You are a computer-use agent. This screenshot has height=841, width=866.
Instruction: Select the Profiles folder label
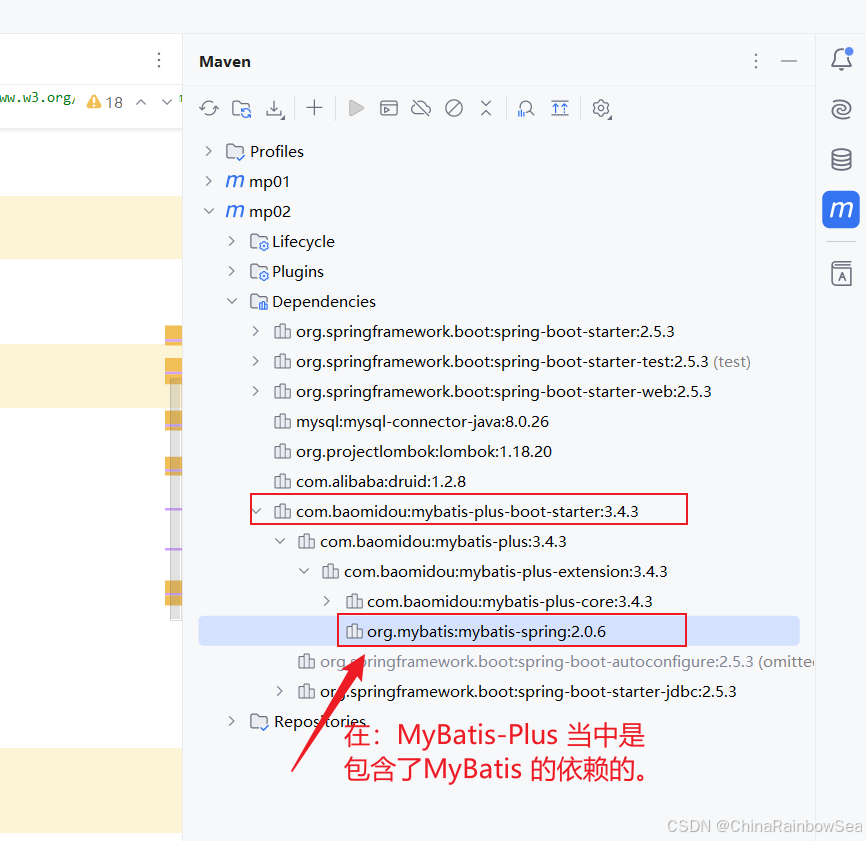click(x=277, y=151)
